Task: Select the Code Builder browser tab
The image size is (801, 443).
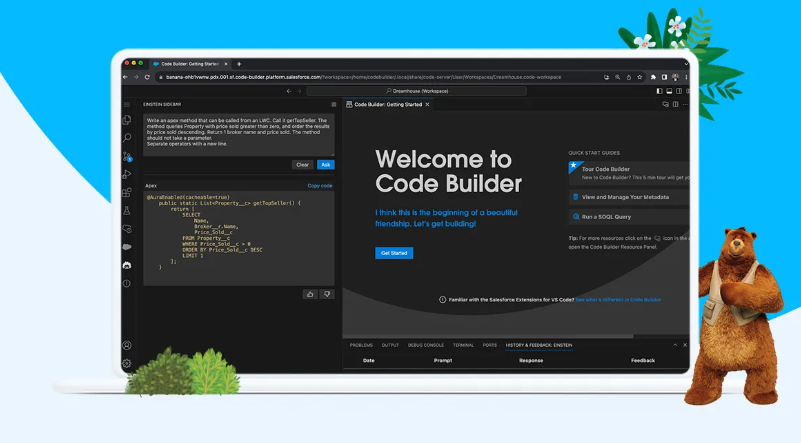Action: pos(190,64)
